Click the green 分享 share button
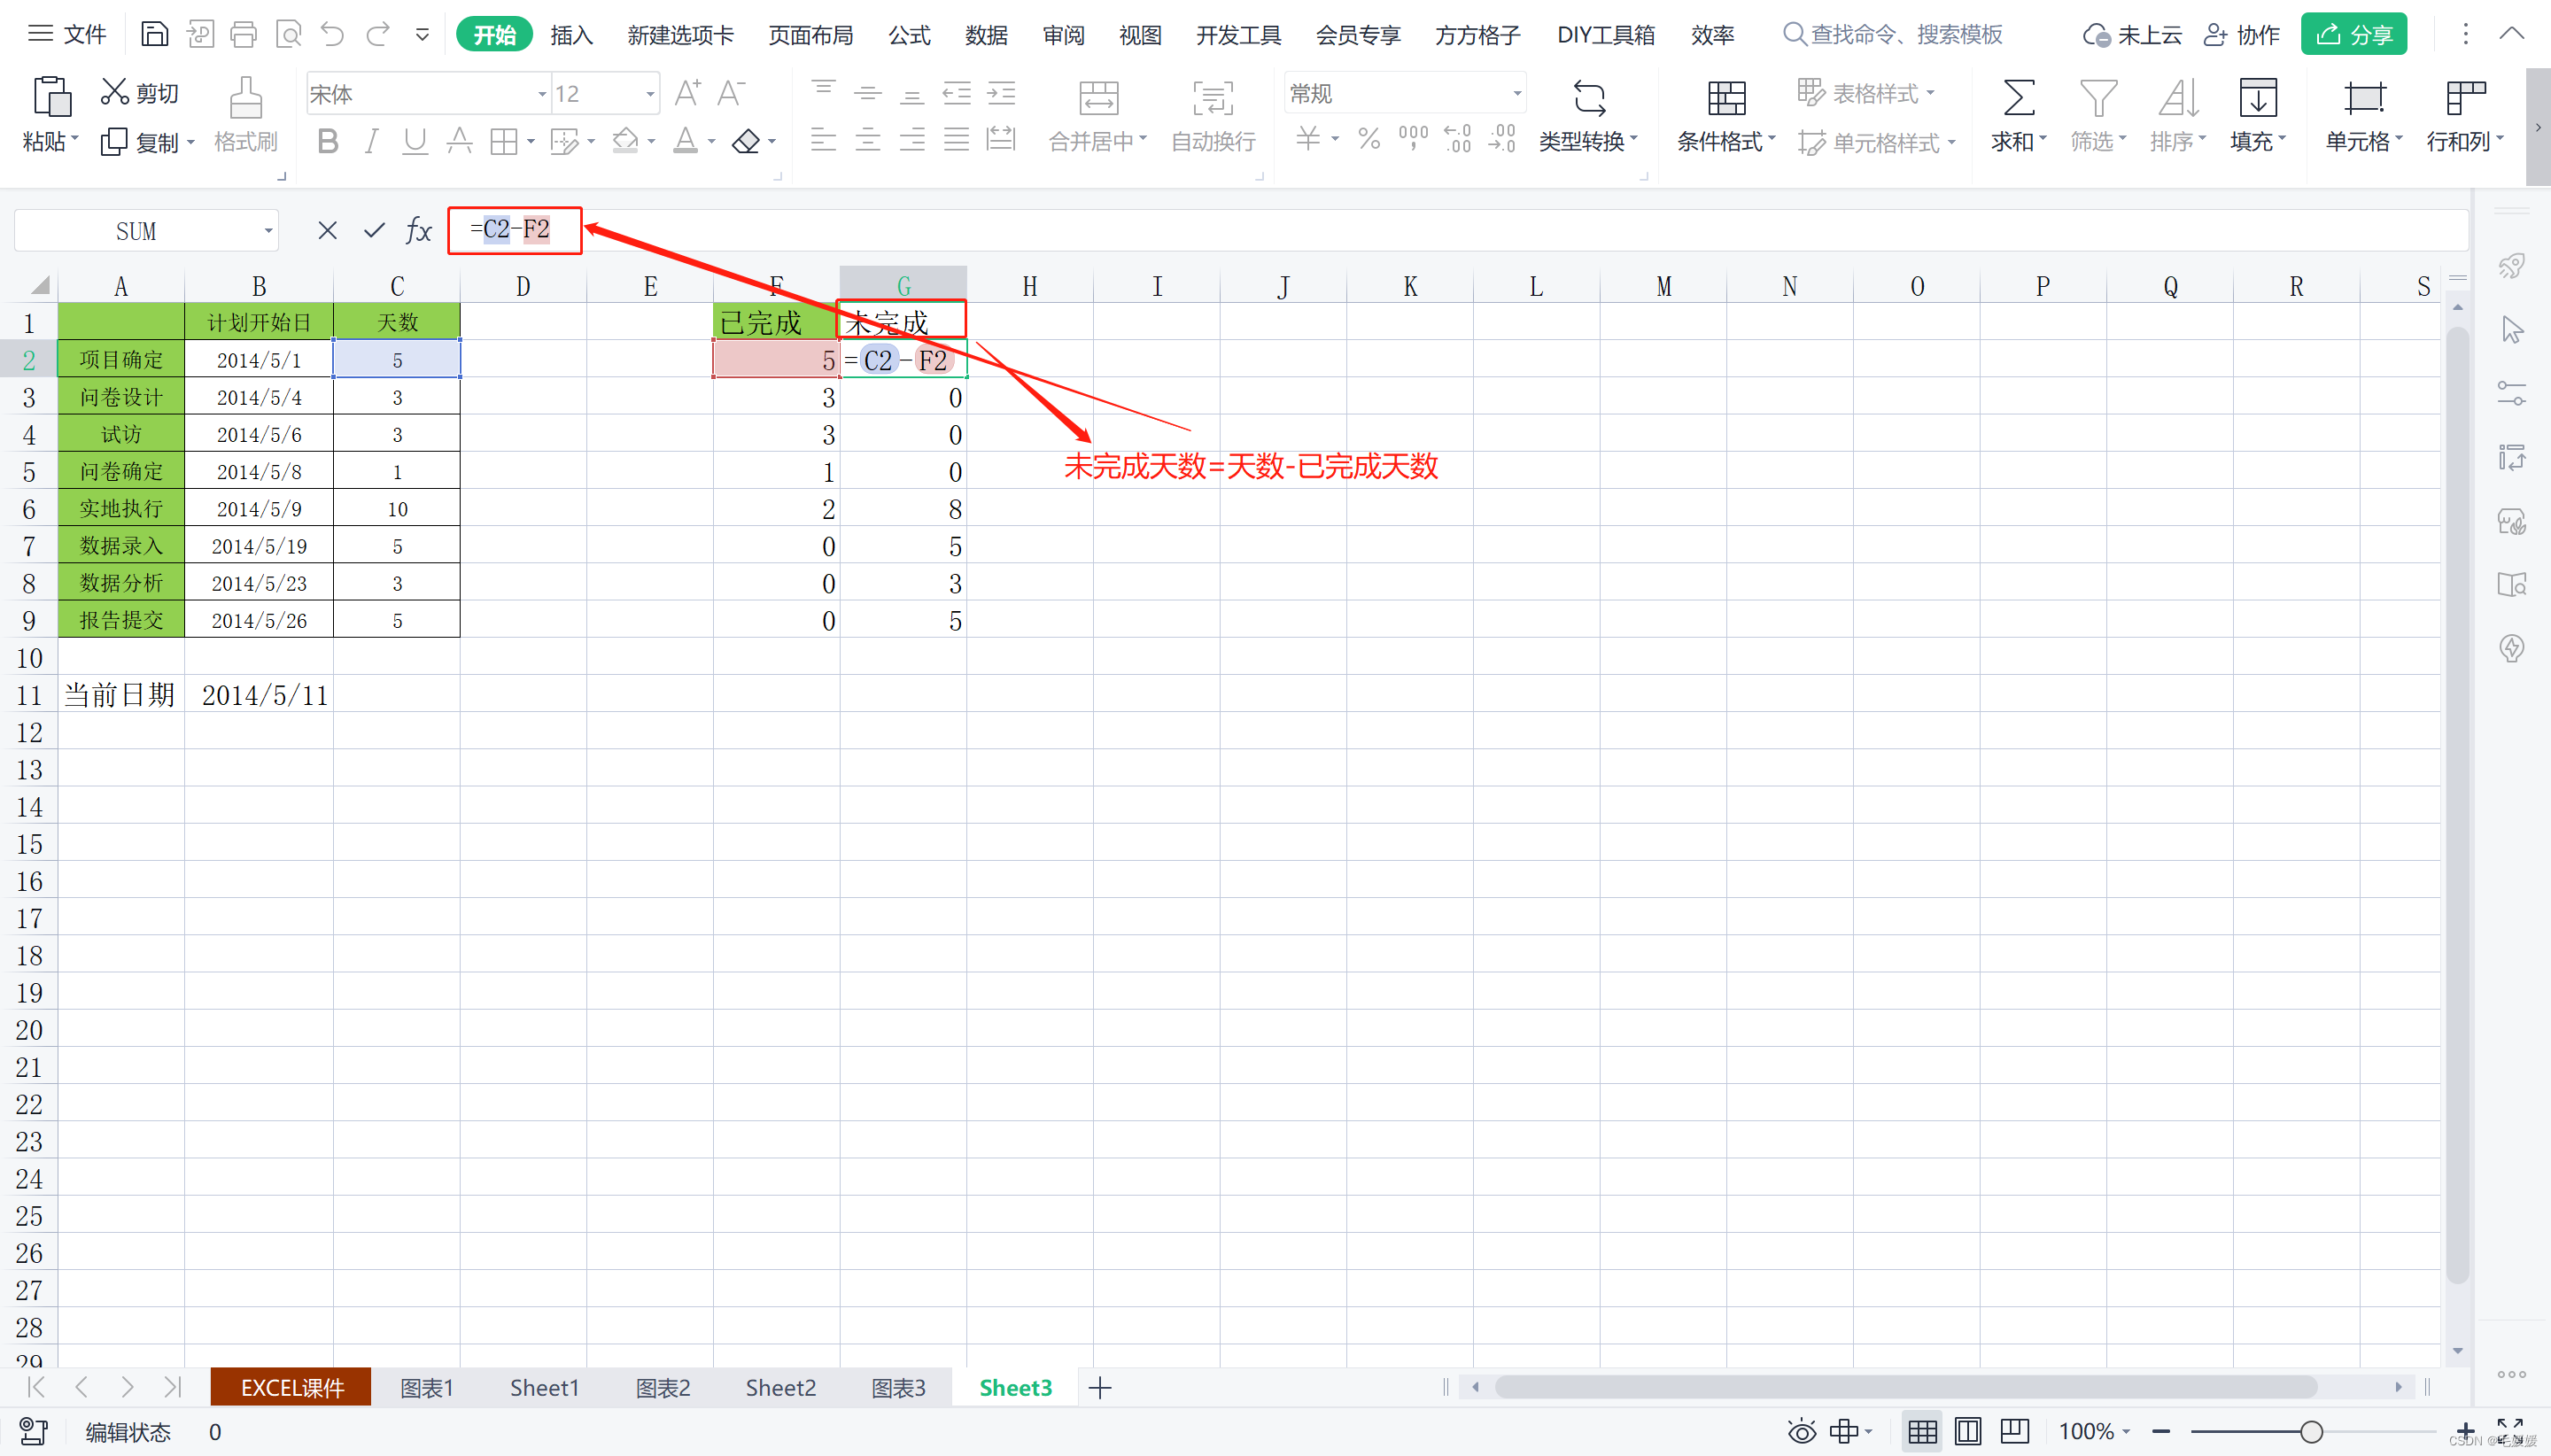The height and width of the screenshot is (1456, 2551). (x=2353, y=35)
